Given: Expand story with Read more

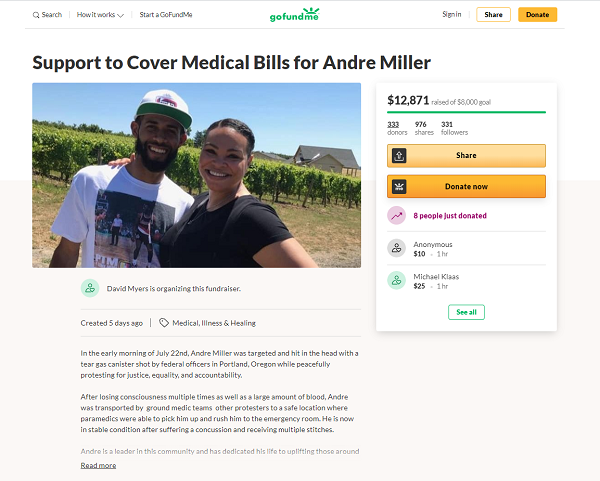Looking at the screenshot, I should point(98,465).
